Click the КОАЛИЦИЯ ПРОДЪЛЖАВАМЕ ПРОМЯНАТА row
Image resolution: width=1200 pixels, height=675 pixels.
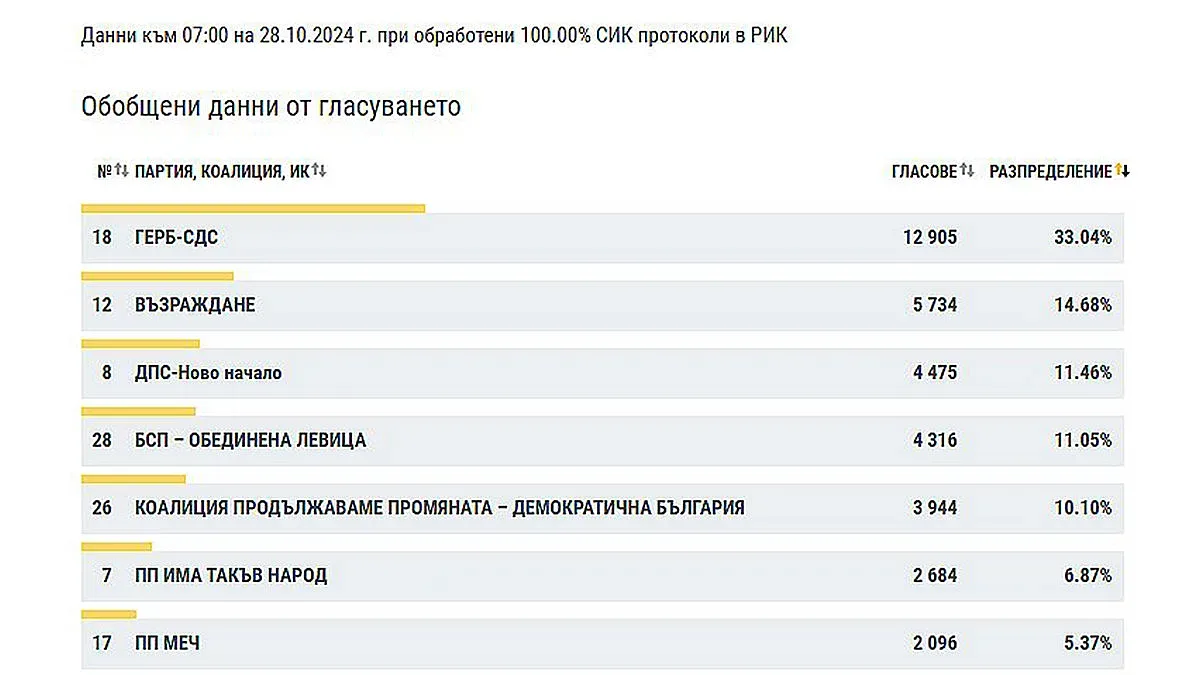[x=440, y=507]
